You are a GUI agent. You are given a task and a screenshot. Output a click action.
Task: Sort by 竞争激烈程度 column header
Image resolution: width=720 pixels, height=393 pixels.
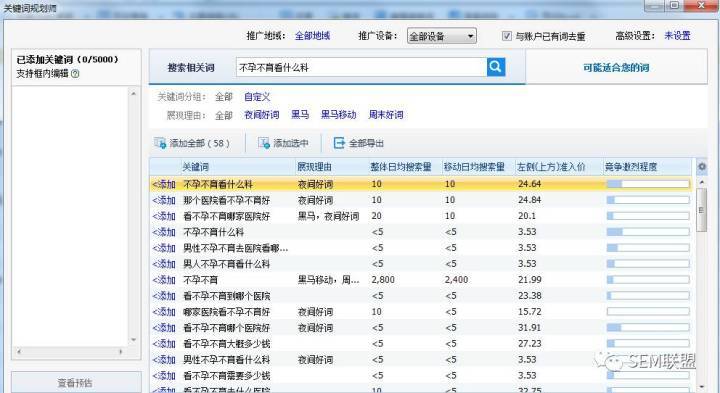point(631,167)
